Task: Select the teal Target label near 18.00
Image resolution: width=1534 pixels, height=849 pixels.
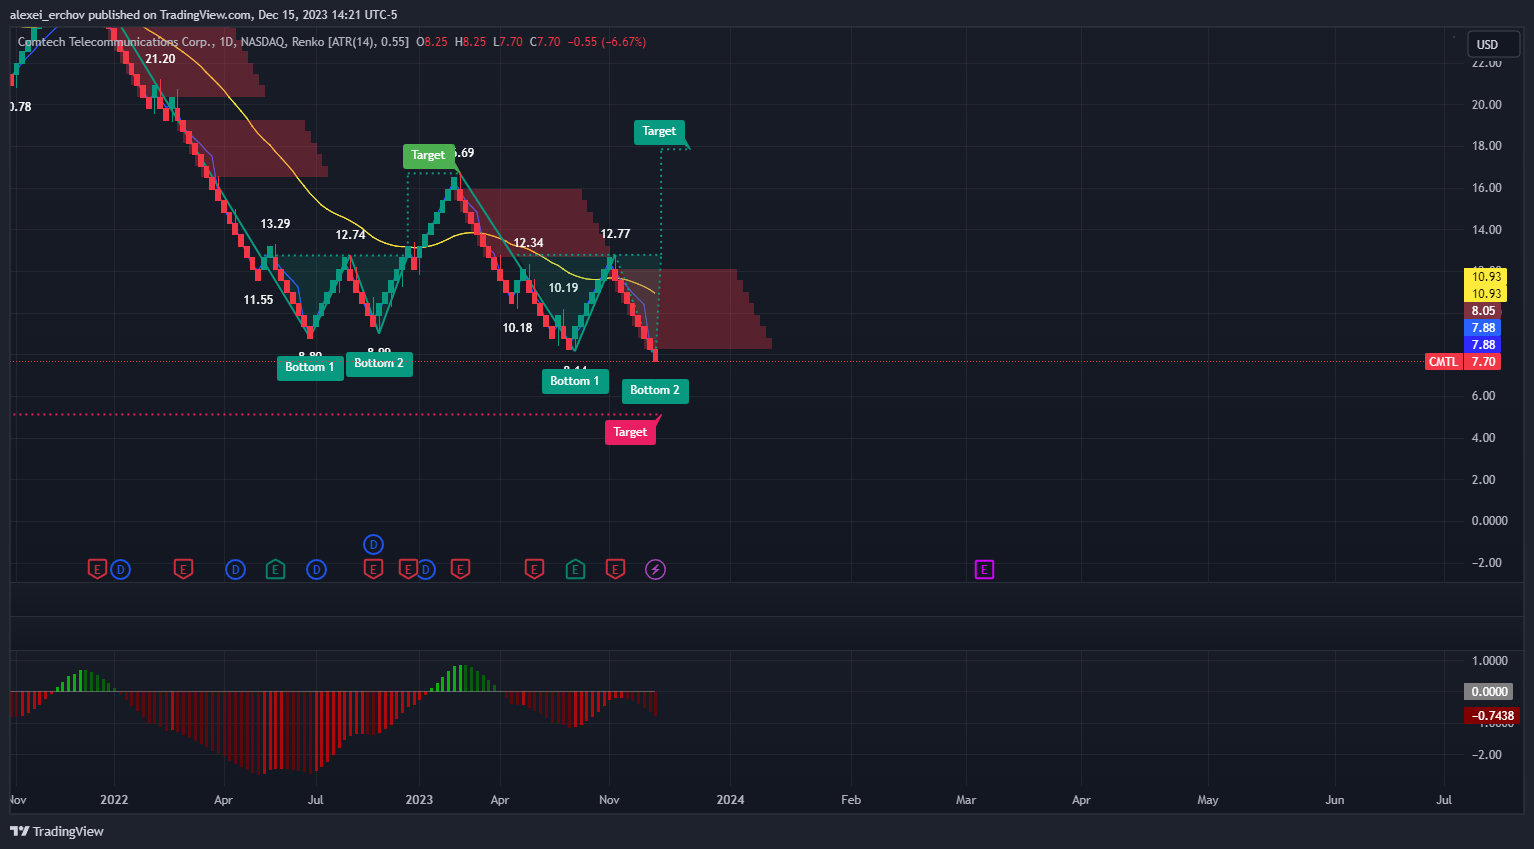Action: [x=659, y=131]
